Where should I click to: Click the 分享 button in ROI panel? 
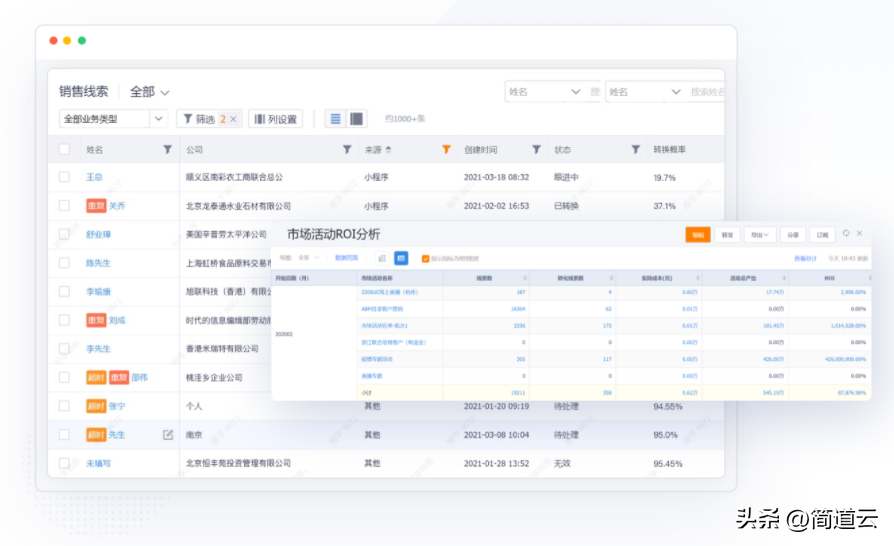point(793,234)
